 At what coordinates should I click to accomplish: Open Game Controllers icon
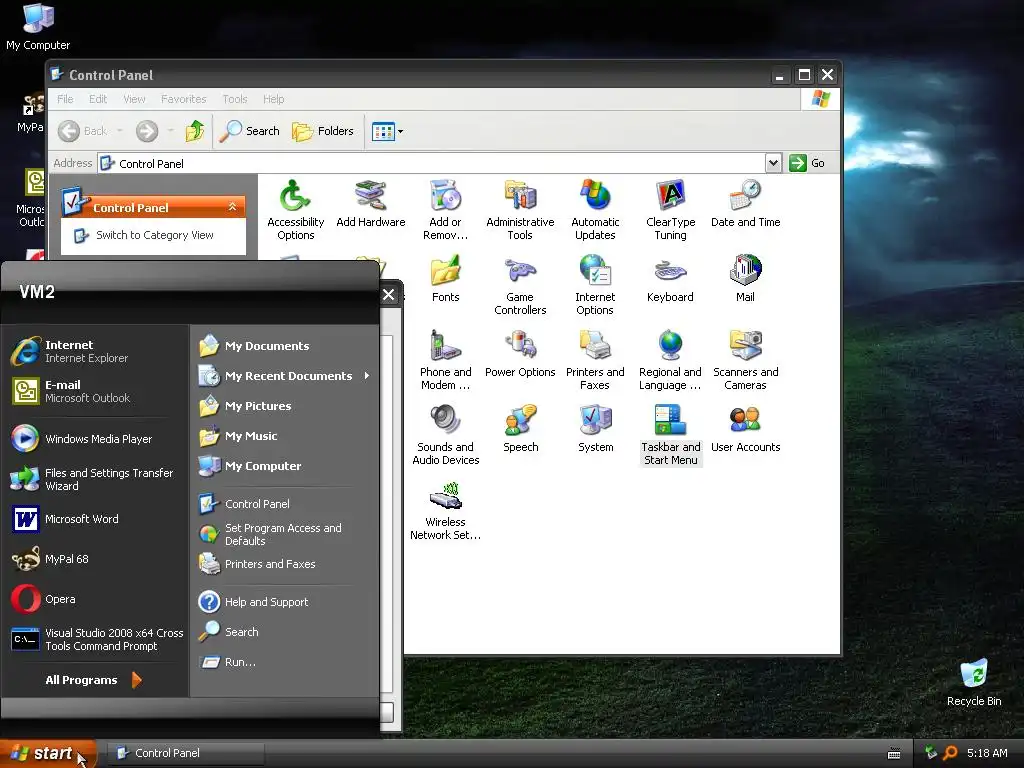(x=520, y=285)
